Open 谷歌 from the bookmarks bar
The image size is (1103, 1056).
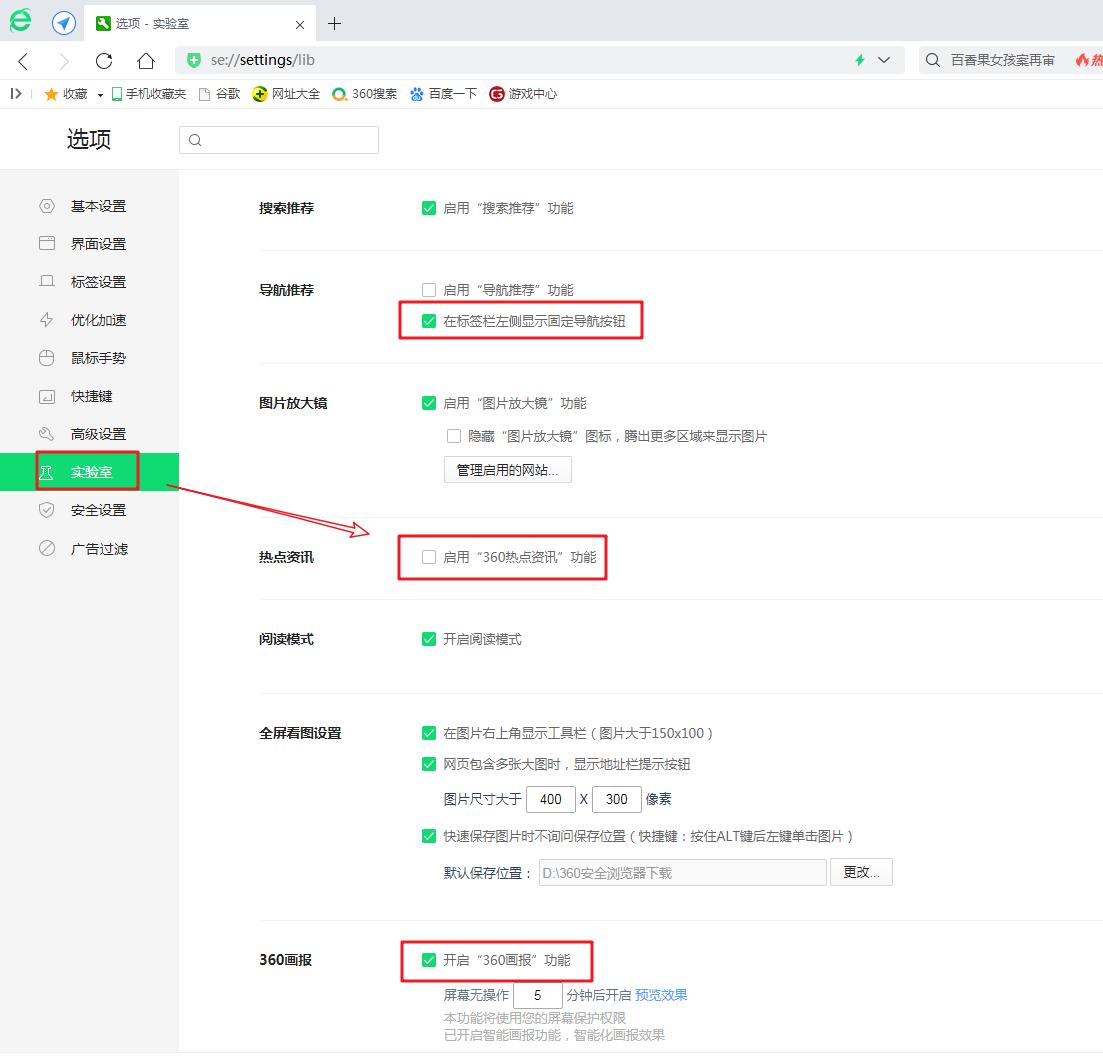[x=219, y=94]
